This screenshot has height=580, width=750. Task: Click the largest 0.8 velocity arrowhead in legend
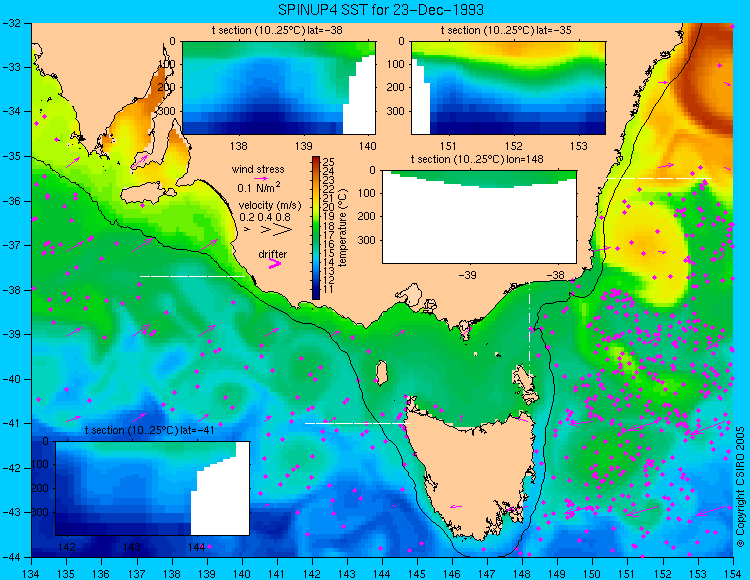[283, 230]
